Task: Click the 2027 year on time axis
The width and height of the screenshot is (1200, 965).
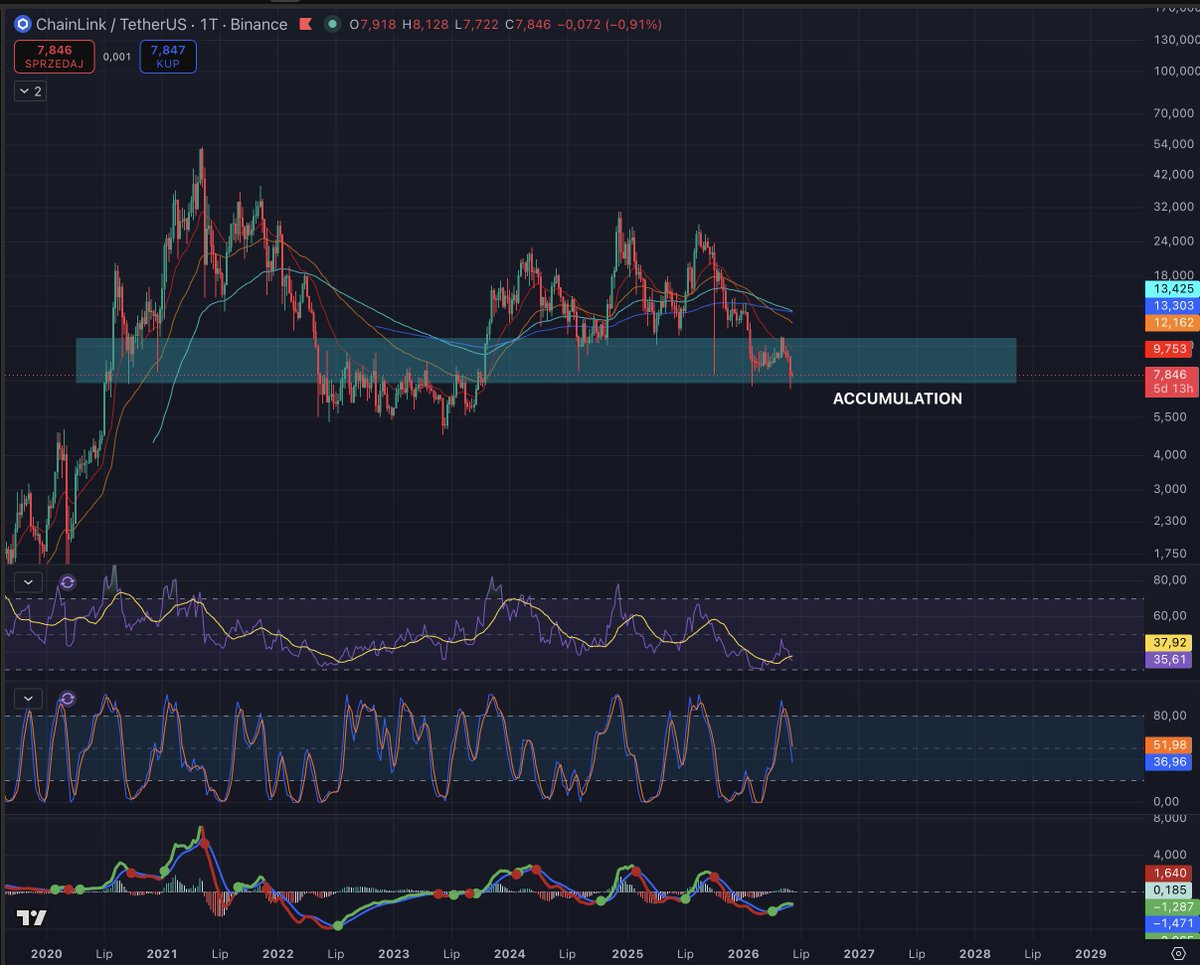Action: (859, 953)
